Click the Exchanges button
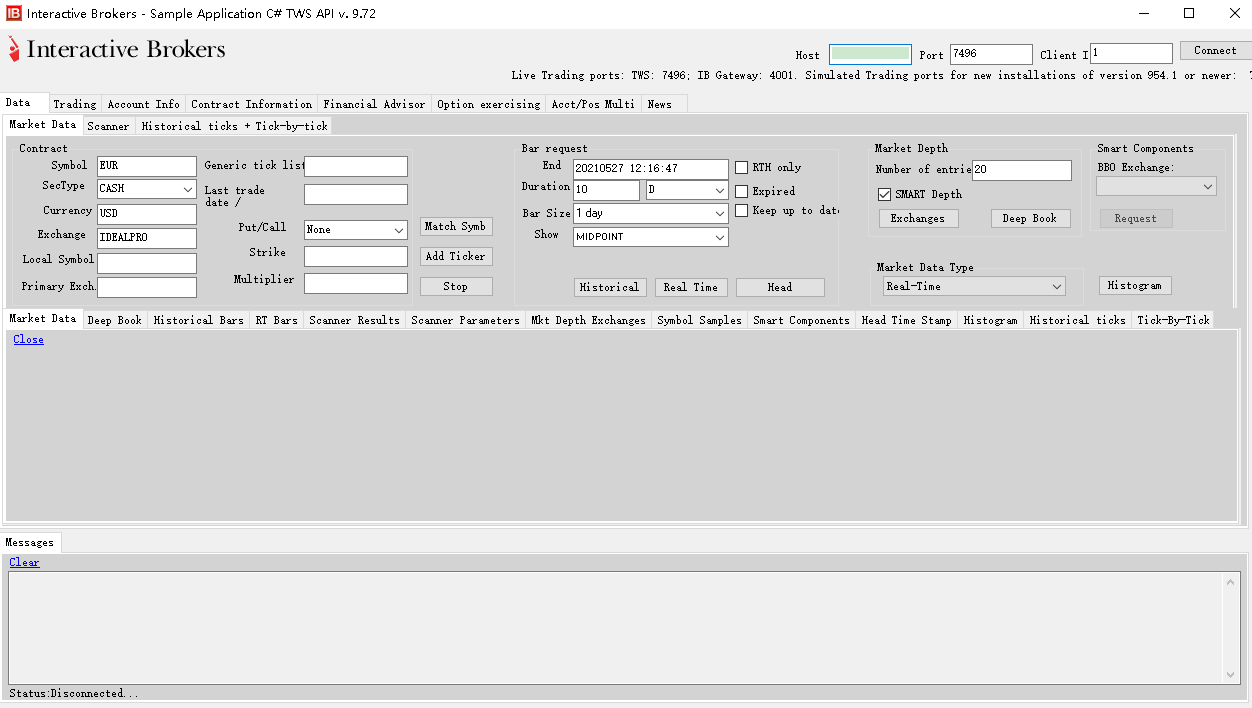The image size is (1252, 708). [918, 218]
